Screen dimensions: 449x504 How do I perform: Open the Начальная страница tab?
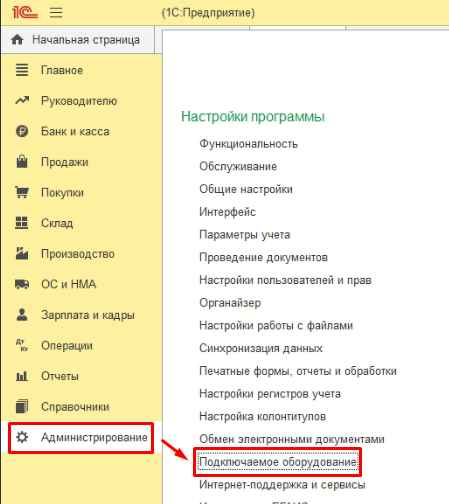(x=78, y=40)
